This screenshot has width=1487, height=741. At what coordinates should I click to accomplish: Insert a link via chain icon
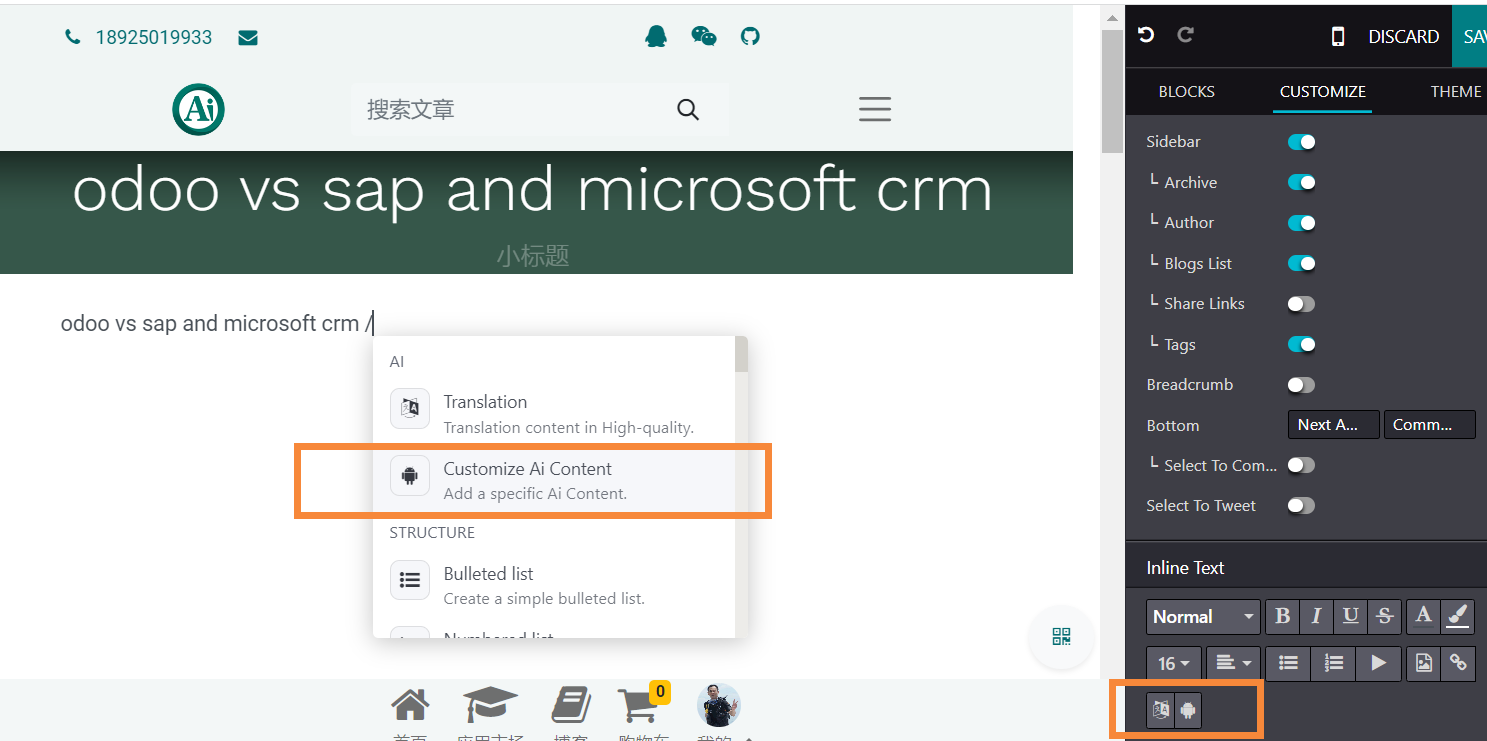[1458, 662]
